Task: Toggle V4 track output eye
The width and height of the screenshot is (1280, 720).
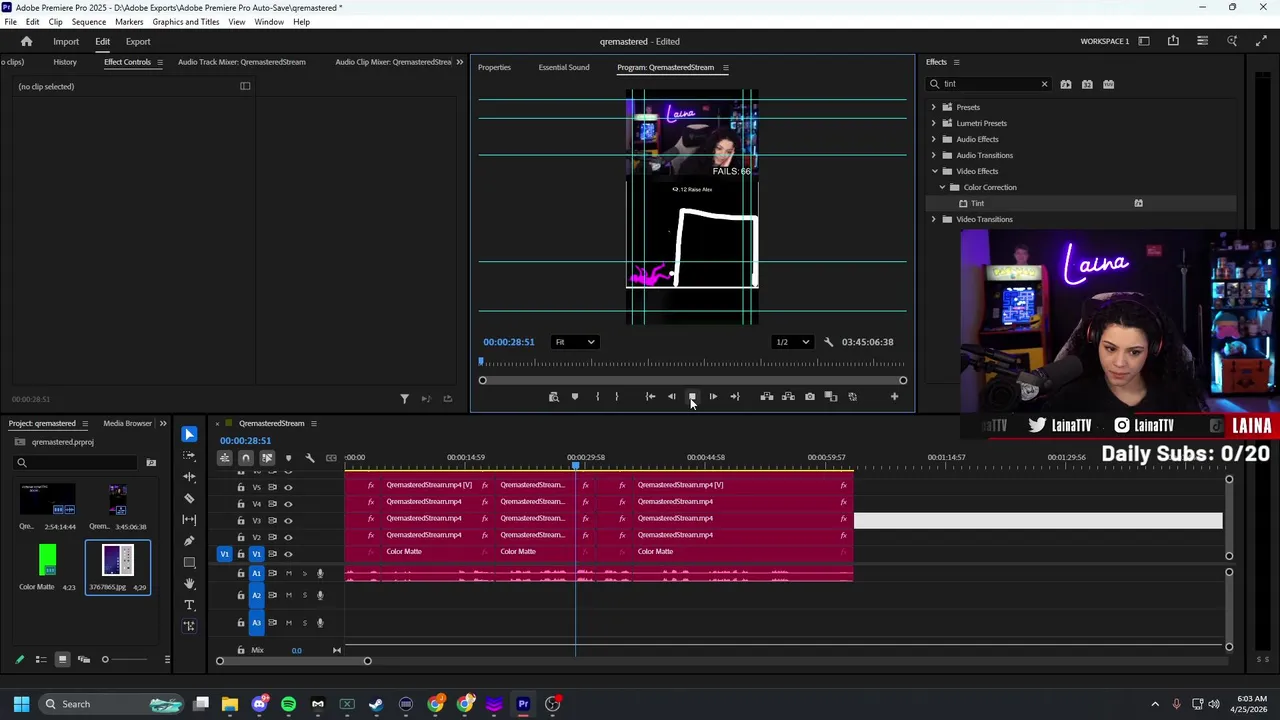Action: click(x=288, y=504)
